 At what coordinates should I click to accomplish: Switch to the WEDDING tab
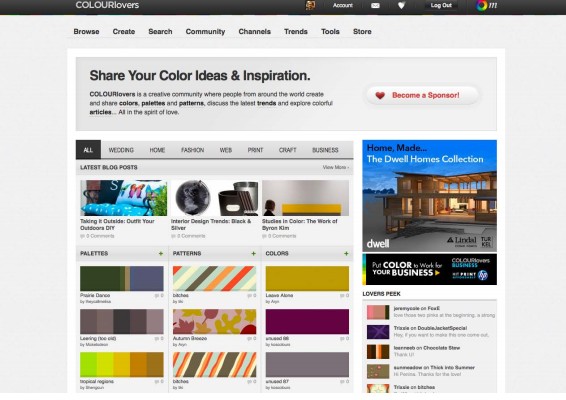[x=121, y=150]
